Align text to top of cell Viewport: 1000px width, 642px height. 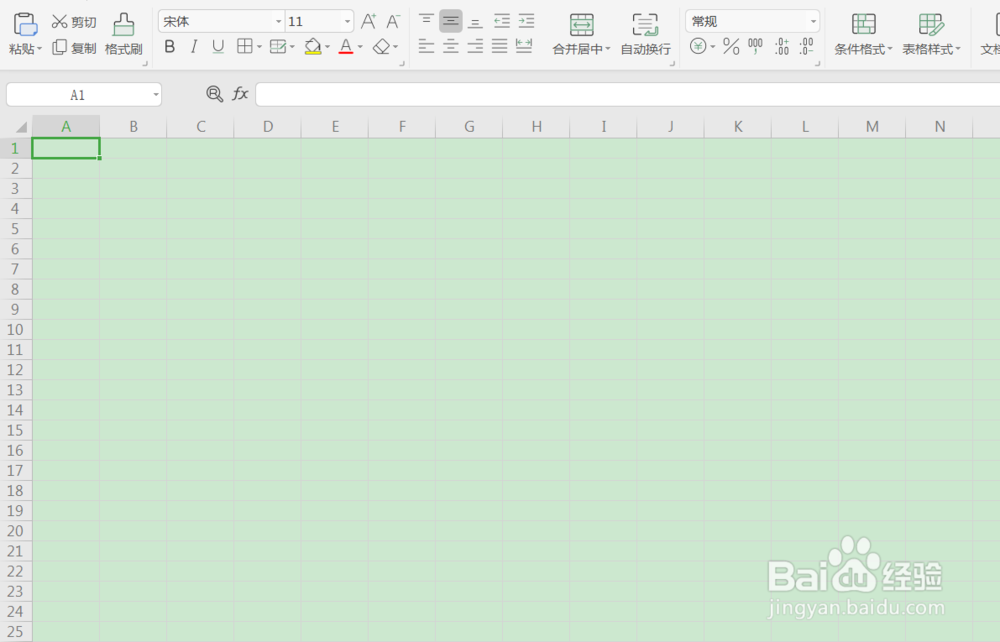point(426,20)
